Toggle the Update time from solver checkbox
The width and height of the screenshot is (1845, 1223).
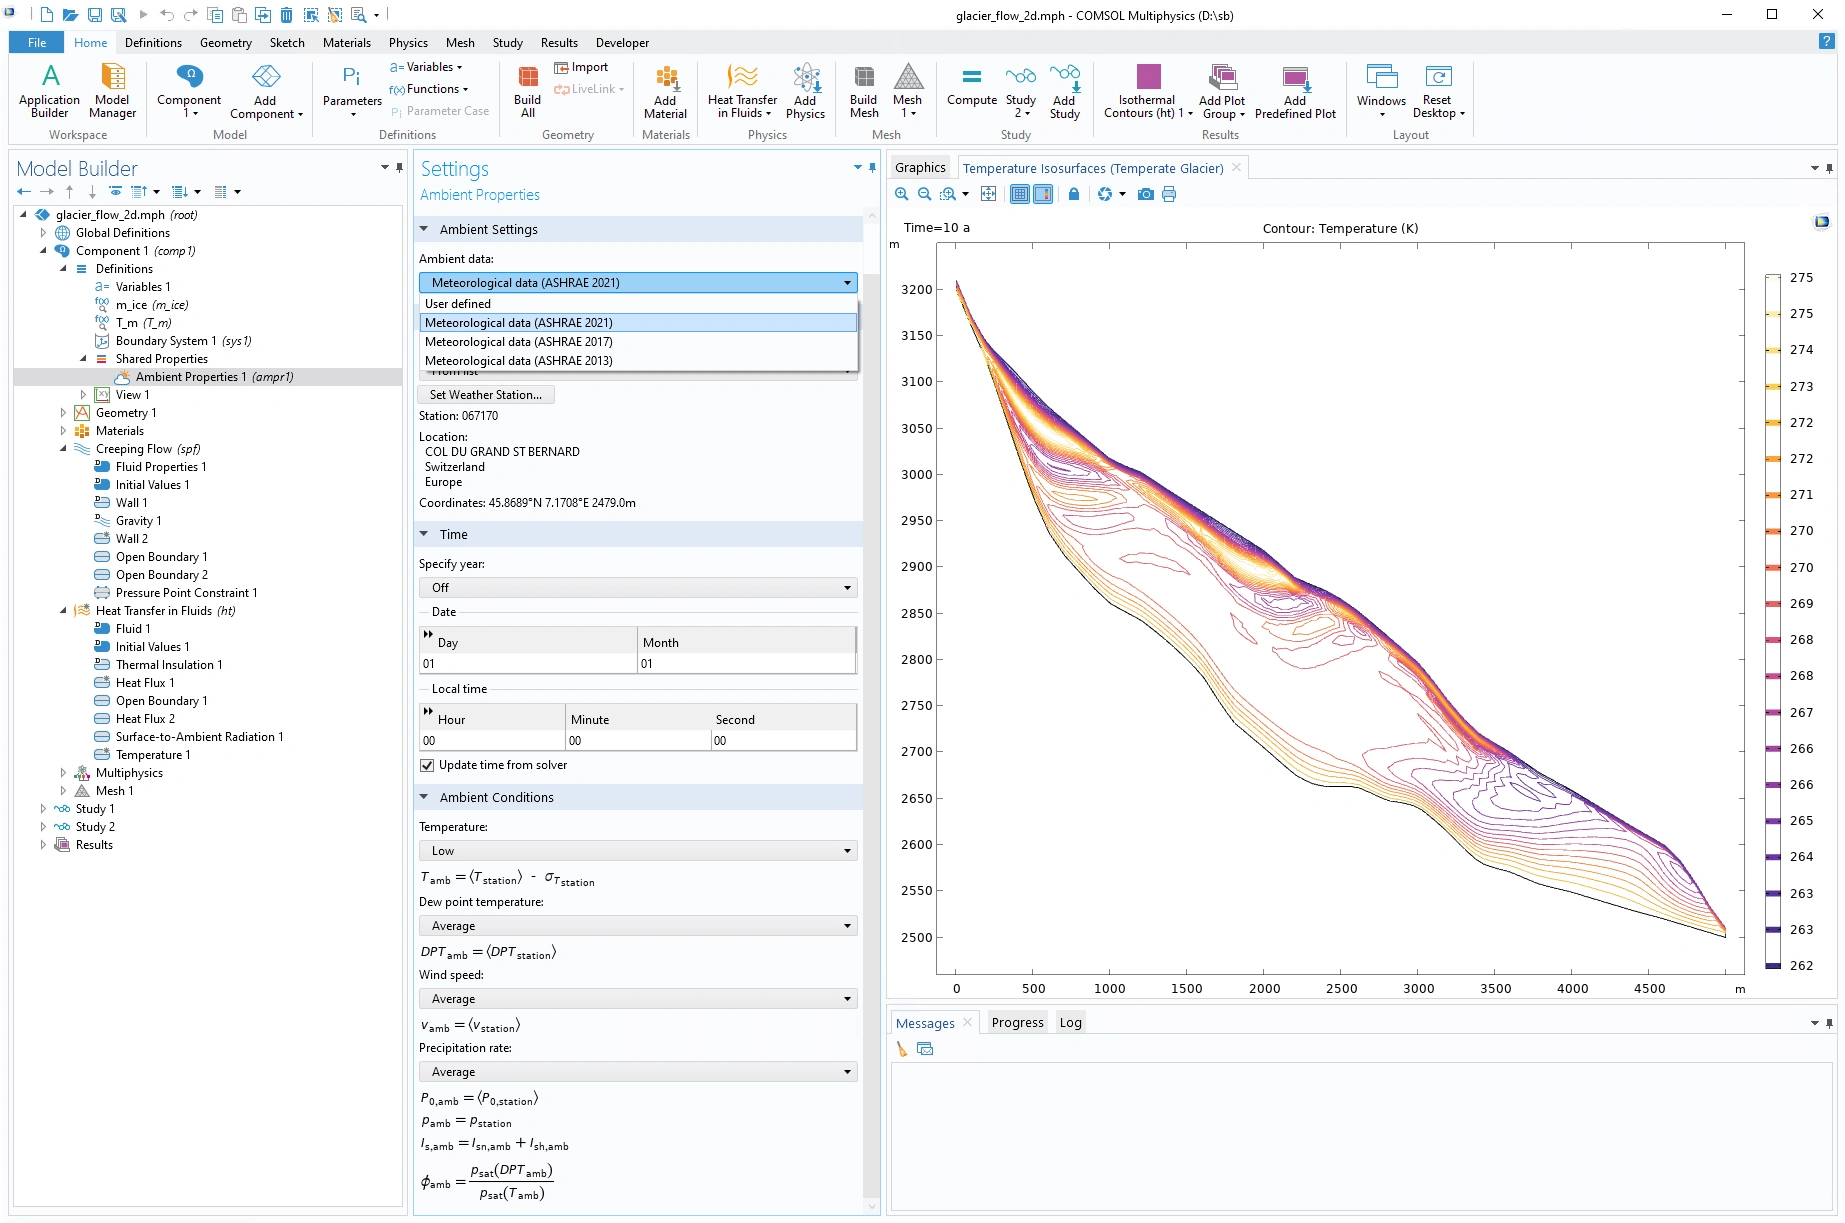point(427,765)
